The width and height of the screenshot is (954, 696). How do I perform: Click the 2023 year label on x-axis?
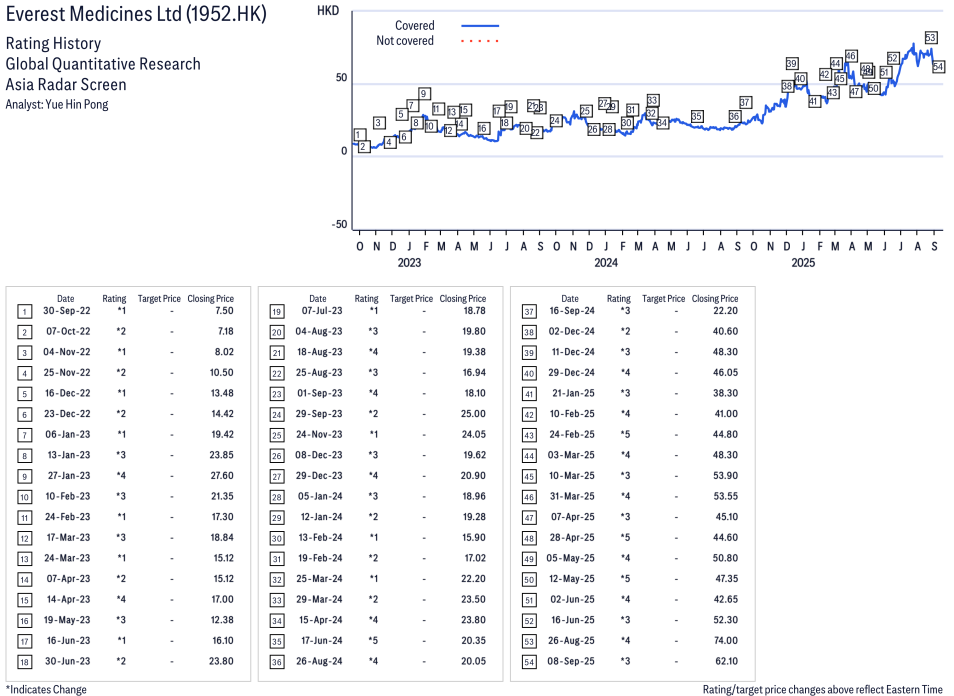tap(409, 263)
